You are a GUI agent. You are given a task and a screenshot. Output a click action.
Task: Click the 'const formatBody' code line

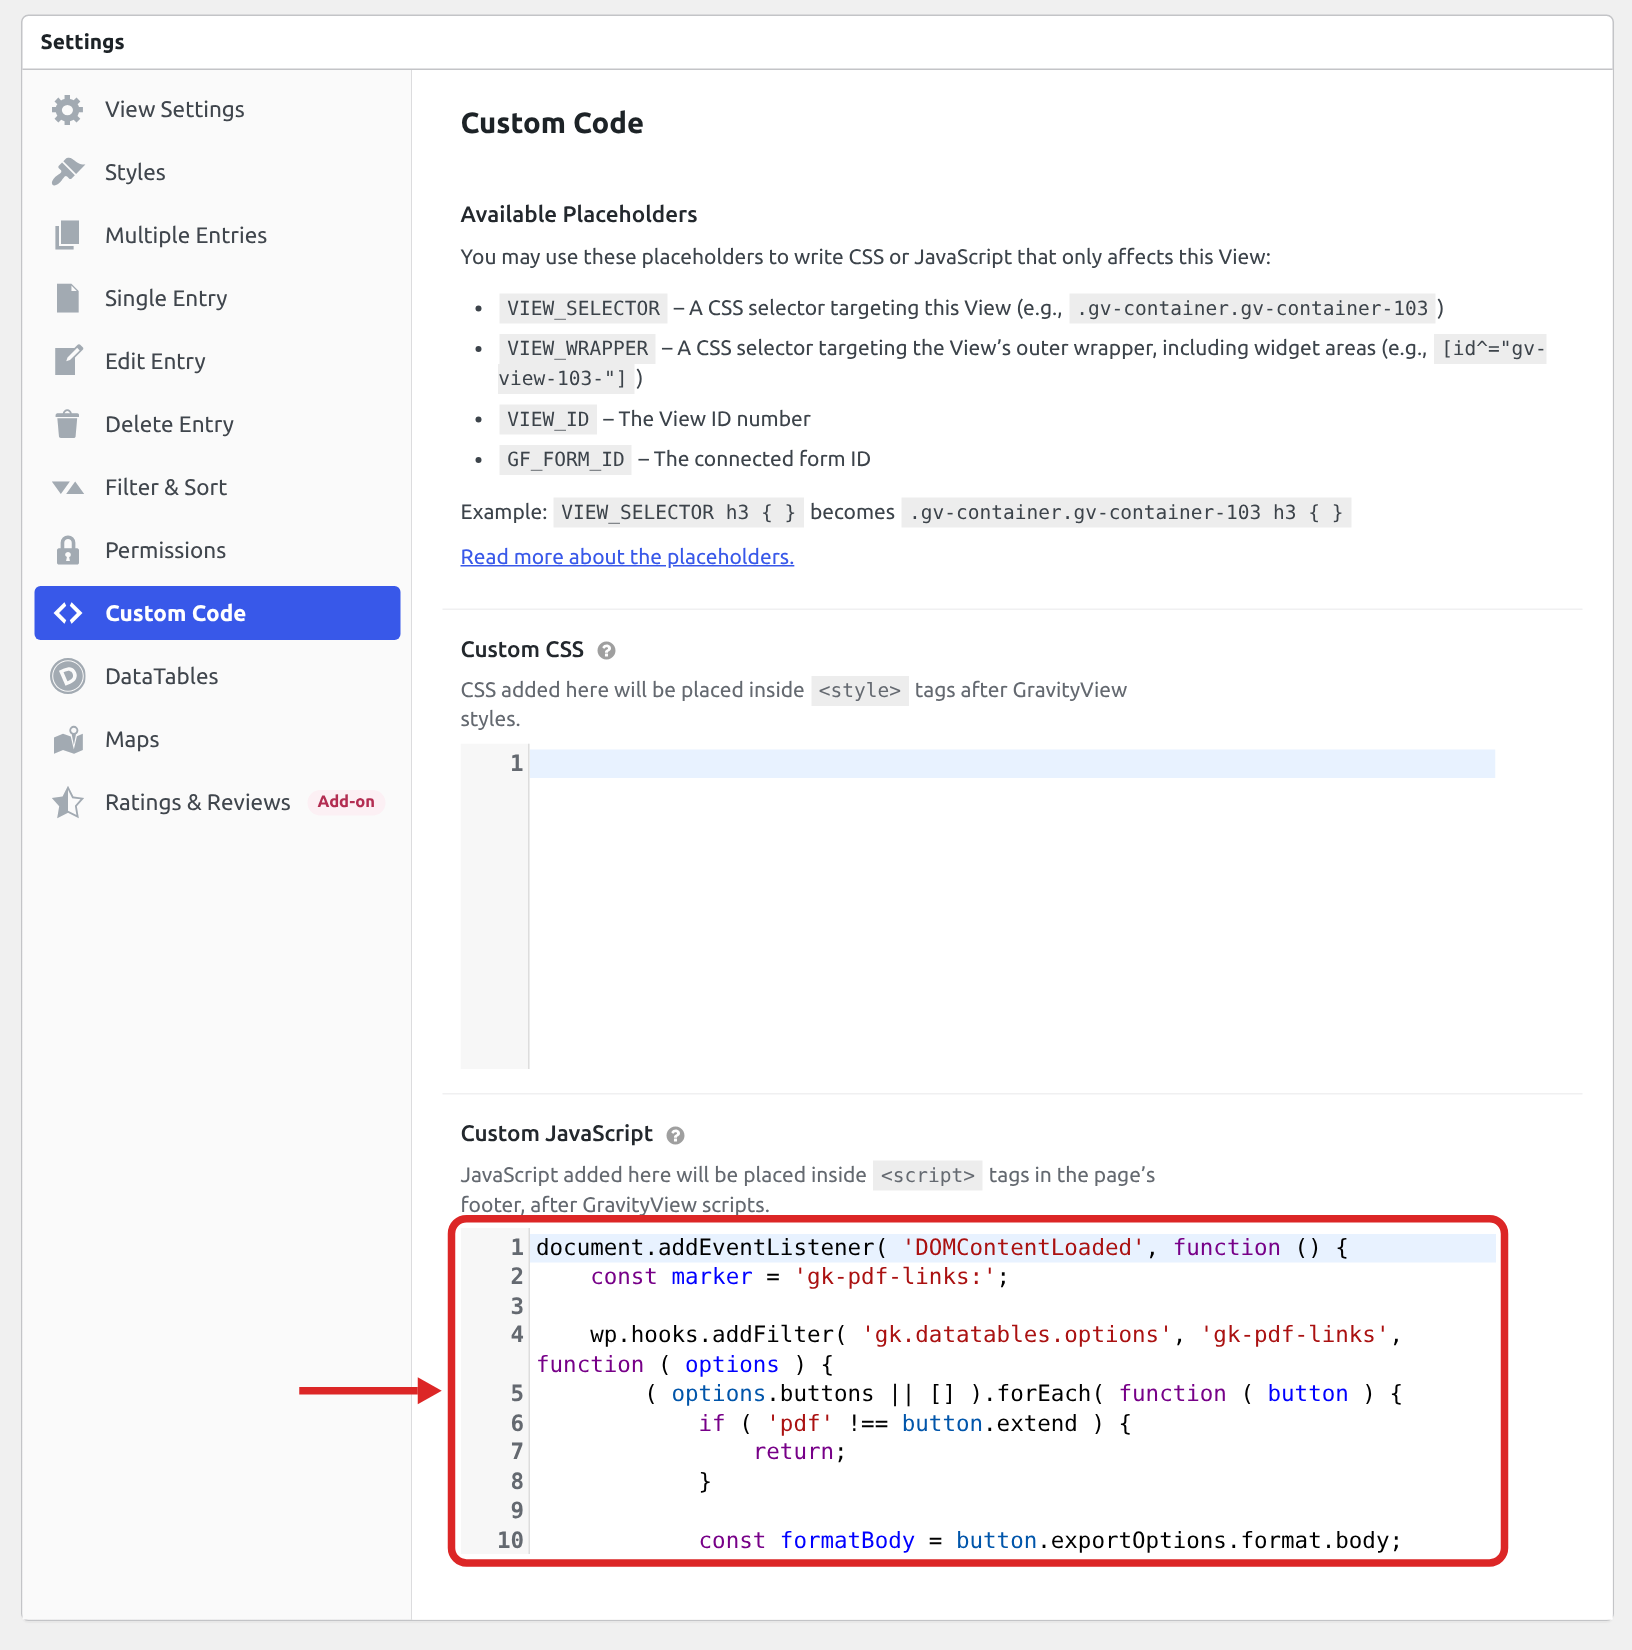(1050, 1540)
